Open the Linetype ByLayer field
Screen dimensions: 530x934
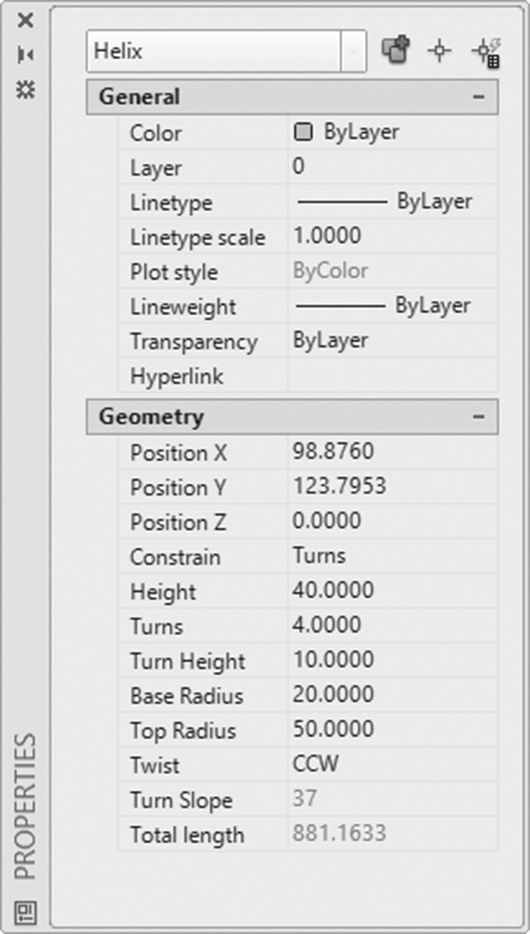(393, 202)
